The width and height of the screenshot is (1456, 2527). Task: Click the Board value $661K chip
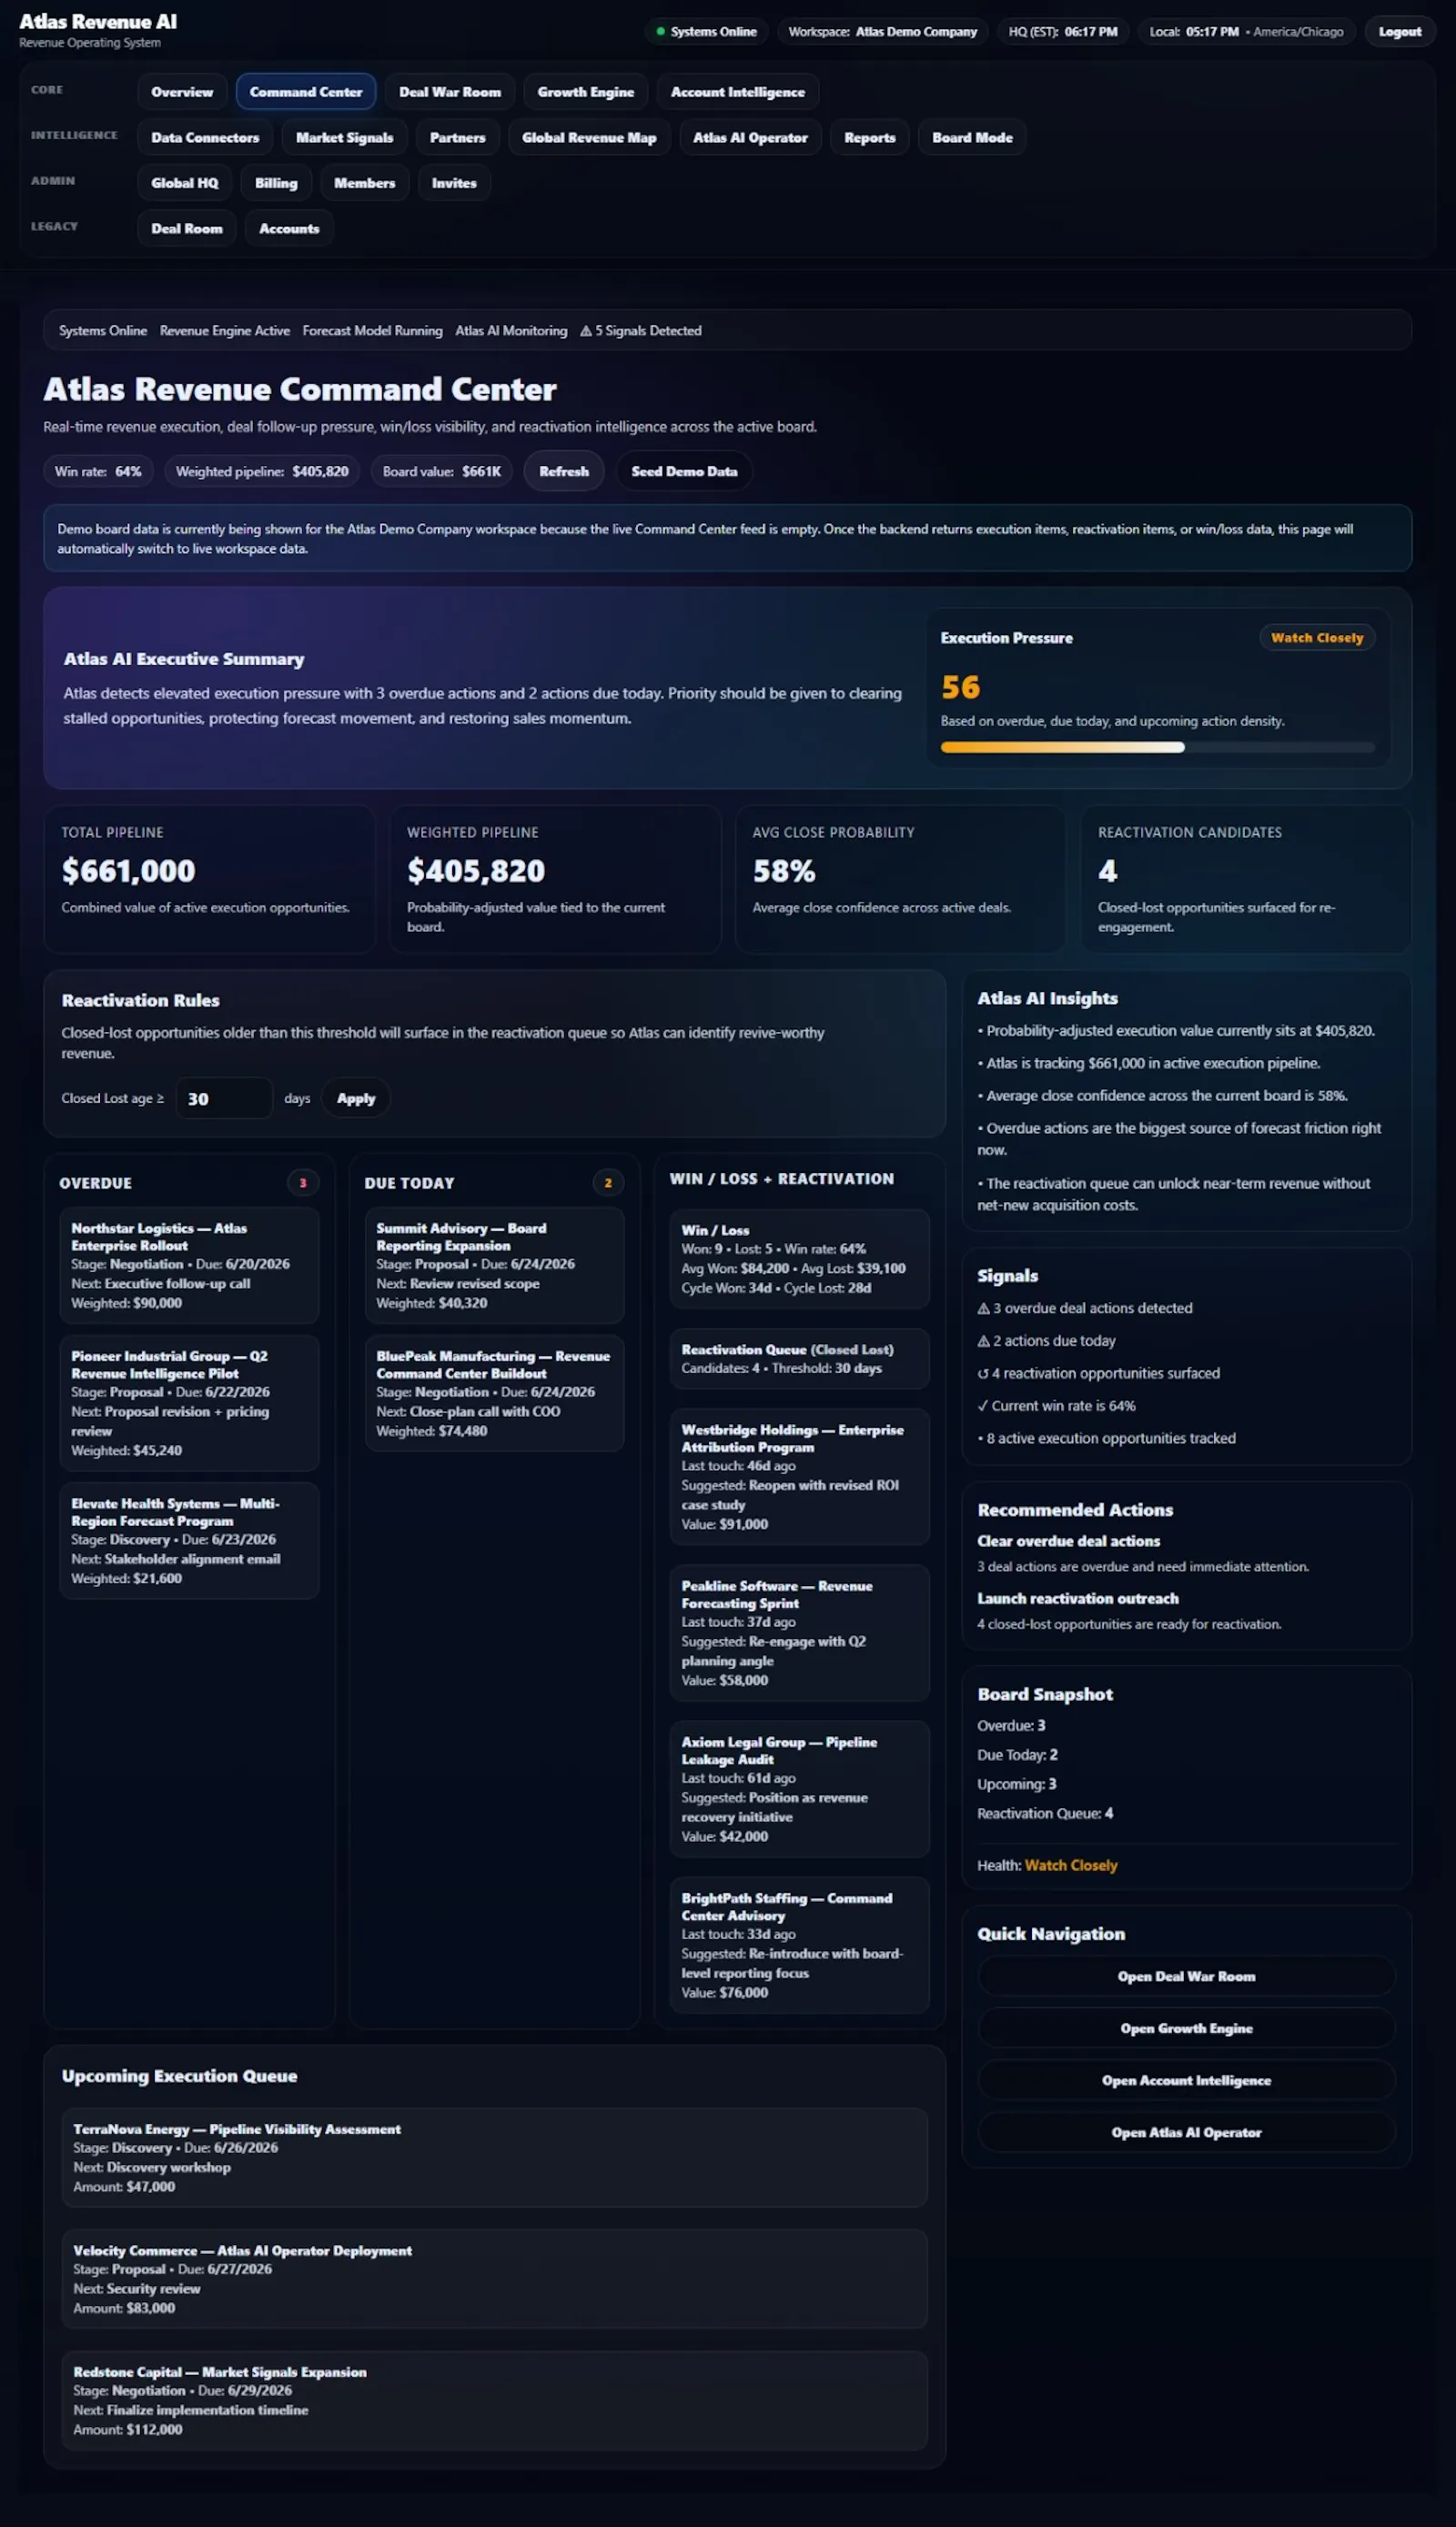441,472
